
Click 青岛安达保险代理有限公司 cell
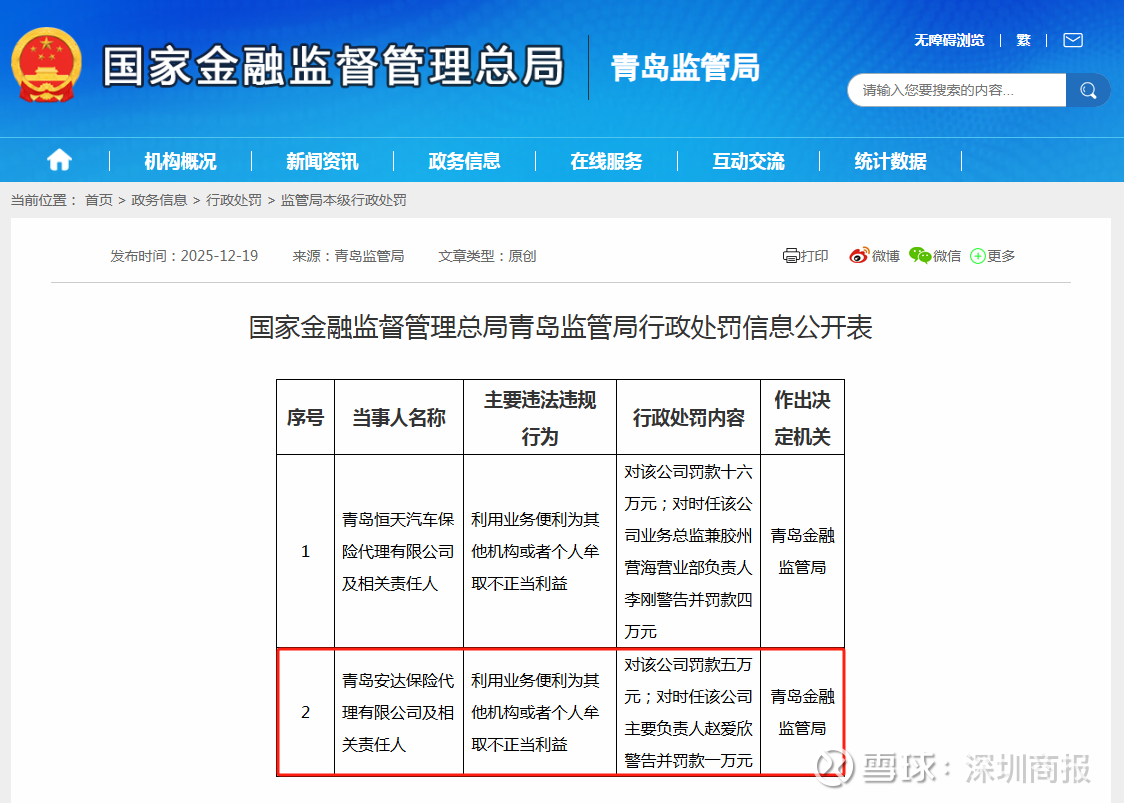[399, 712]
